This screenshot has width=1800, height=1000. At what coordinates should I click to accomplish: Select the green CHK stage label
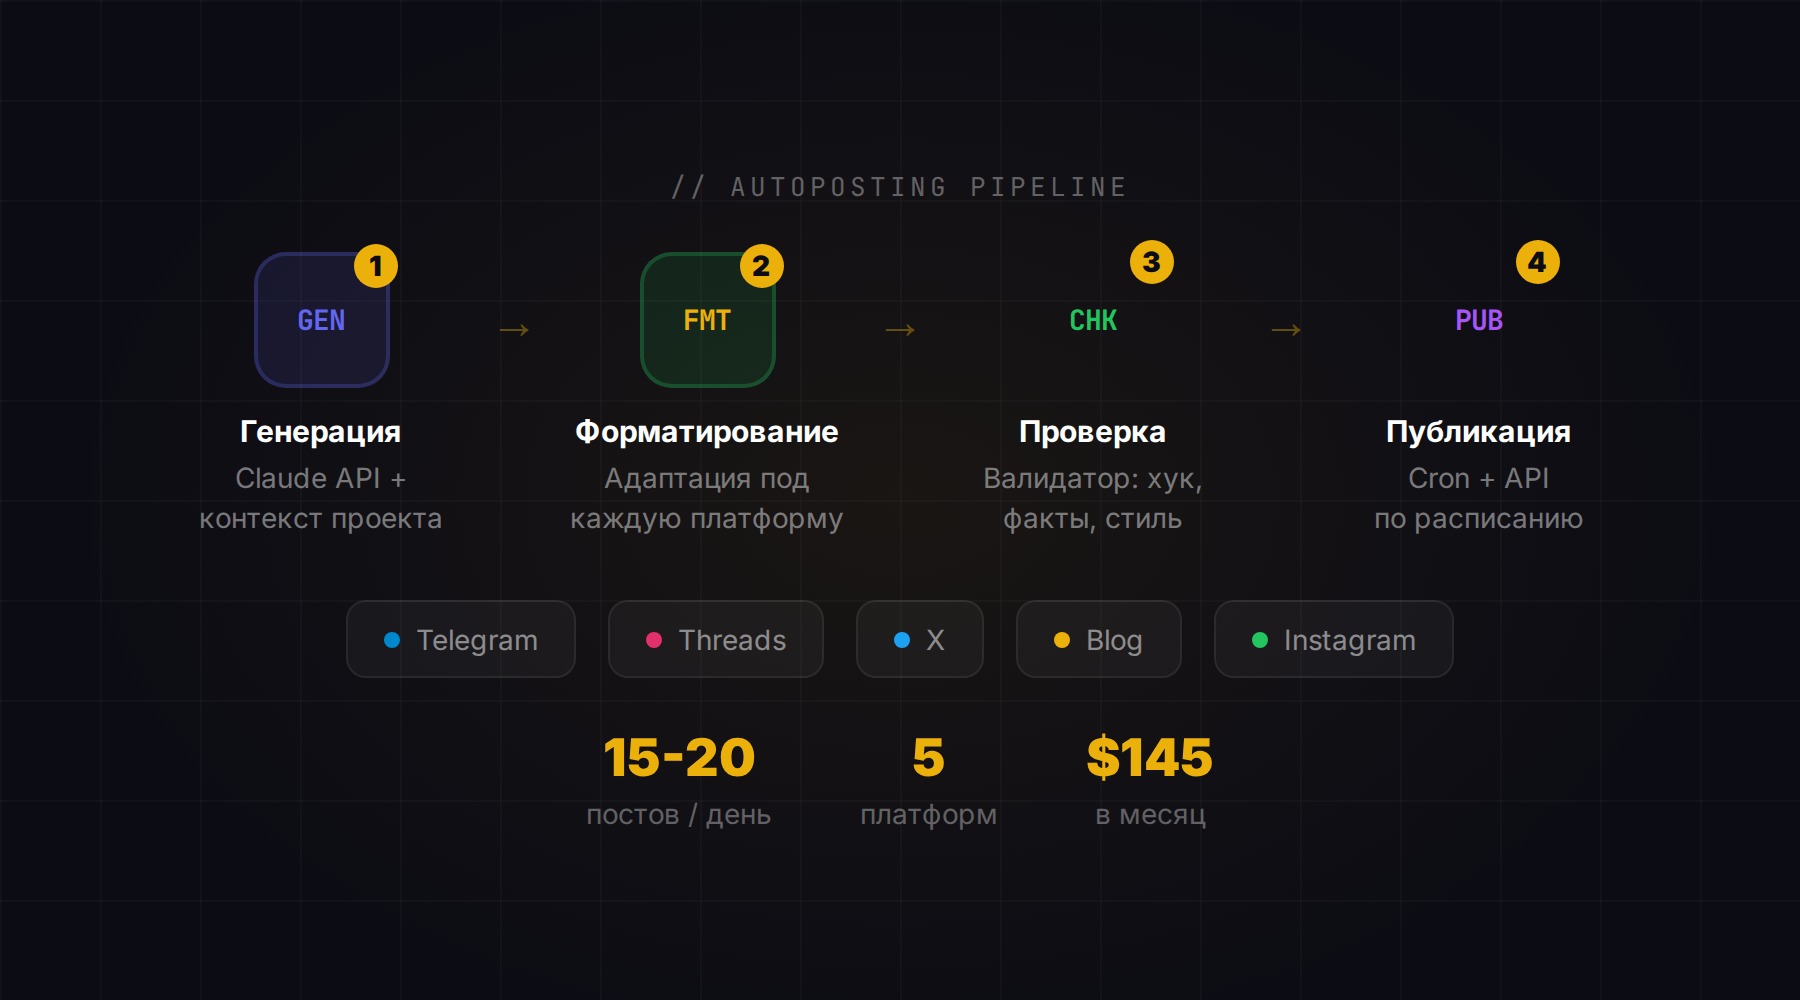pos(1093,320)
